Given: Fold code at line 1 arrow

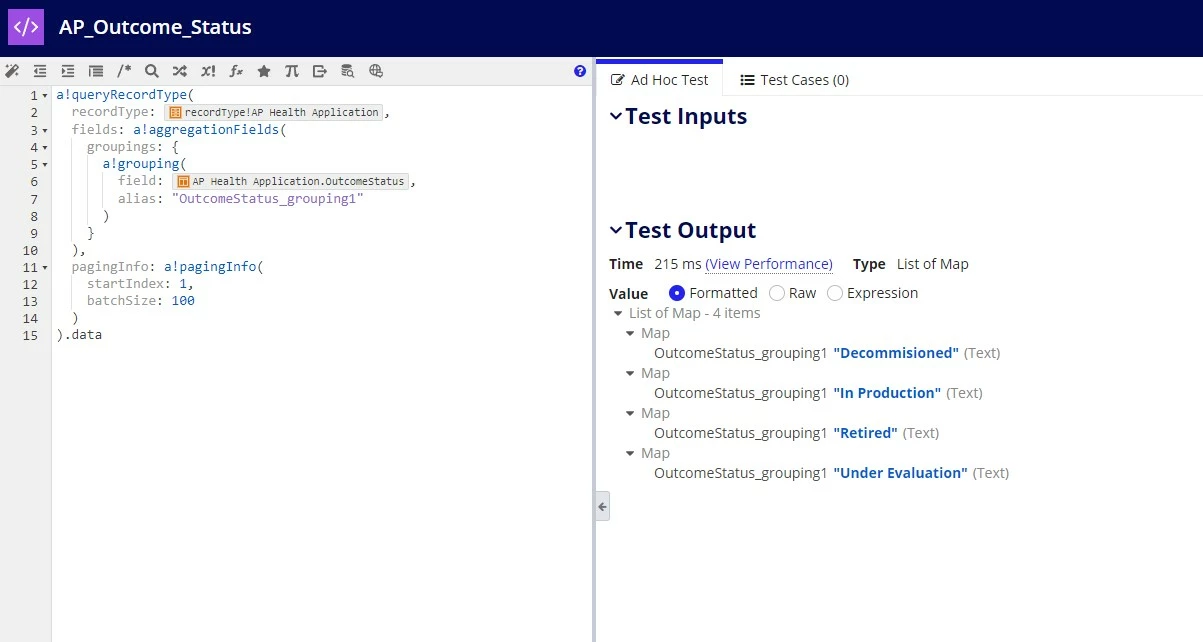Looking at the screenshot, I should 45,96.
